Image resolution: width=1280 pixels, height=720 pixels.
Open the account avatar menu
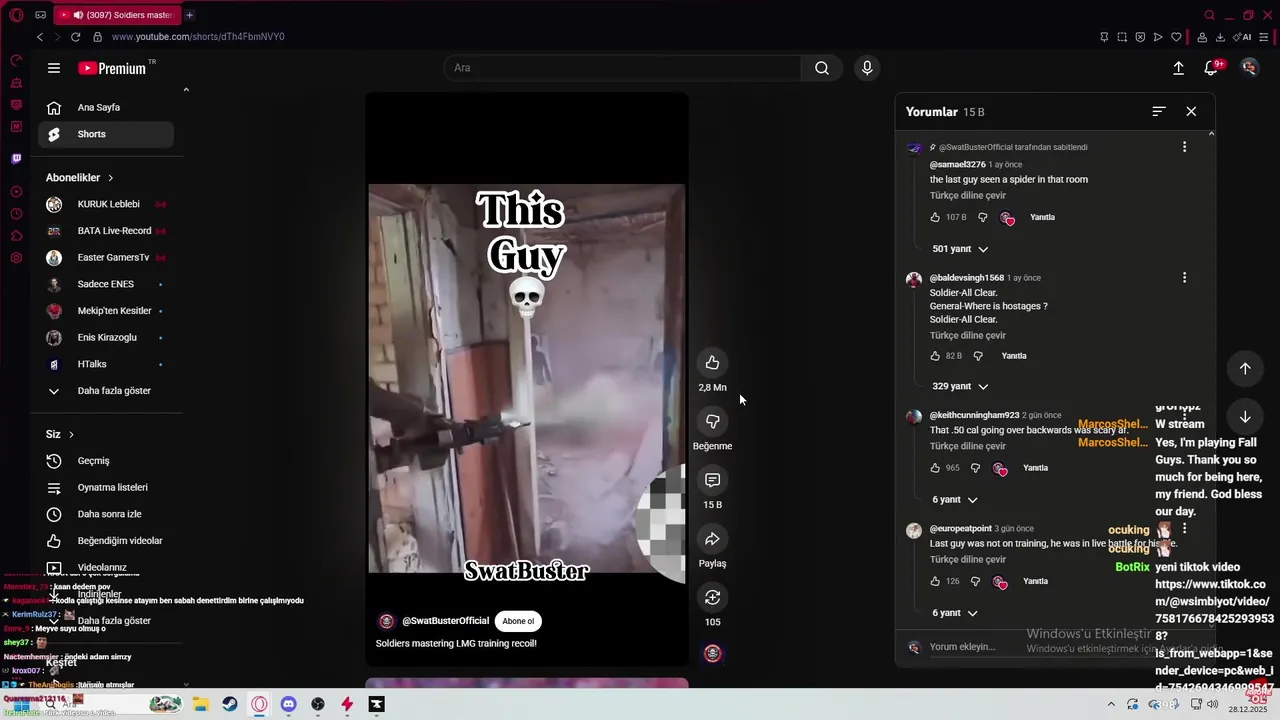pos(1249,67)
